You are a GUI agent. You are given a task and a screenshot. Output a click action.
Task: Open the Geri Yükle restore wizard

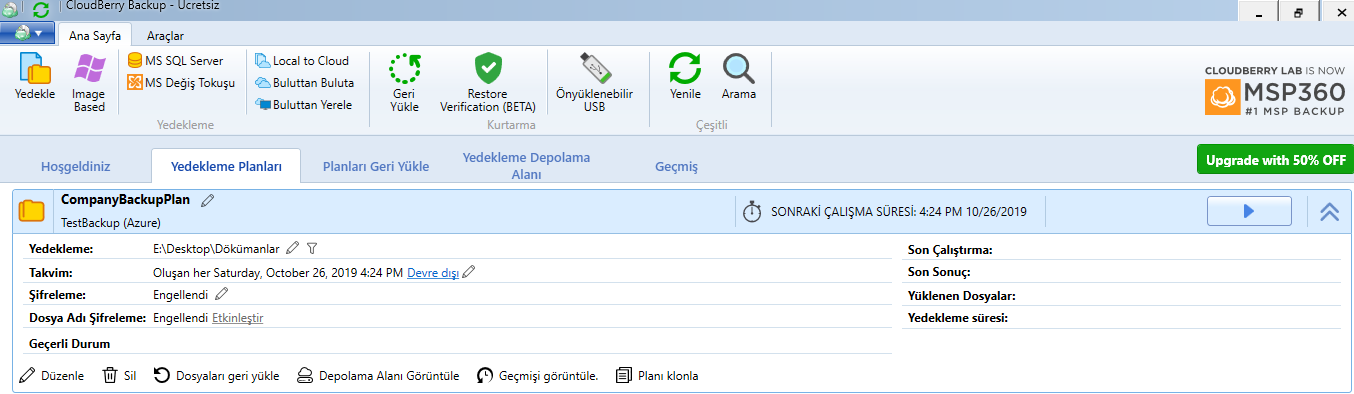(x=404, y=83)
